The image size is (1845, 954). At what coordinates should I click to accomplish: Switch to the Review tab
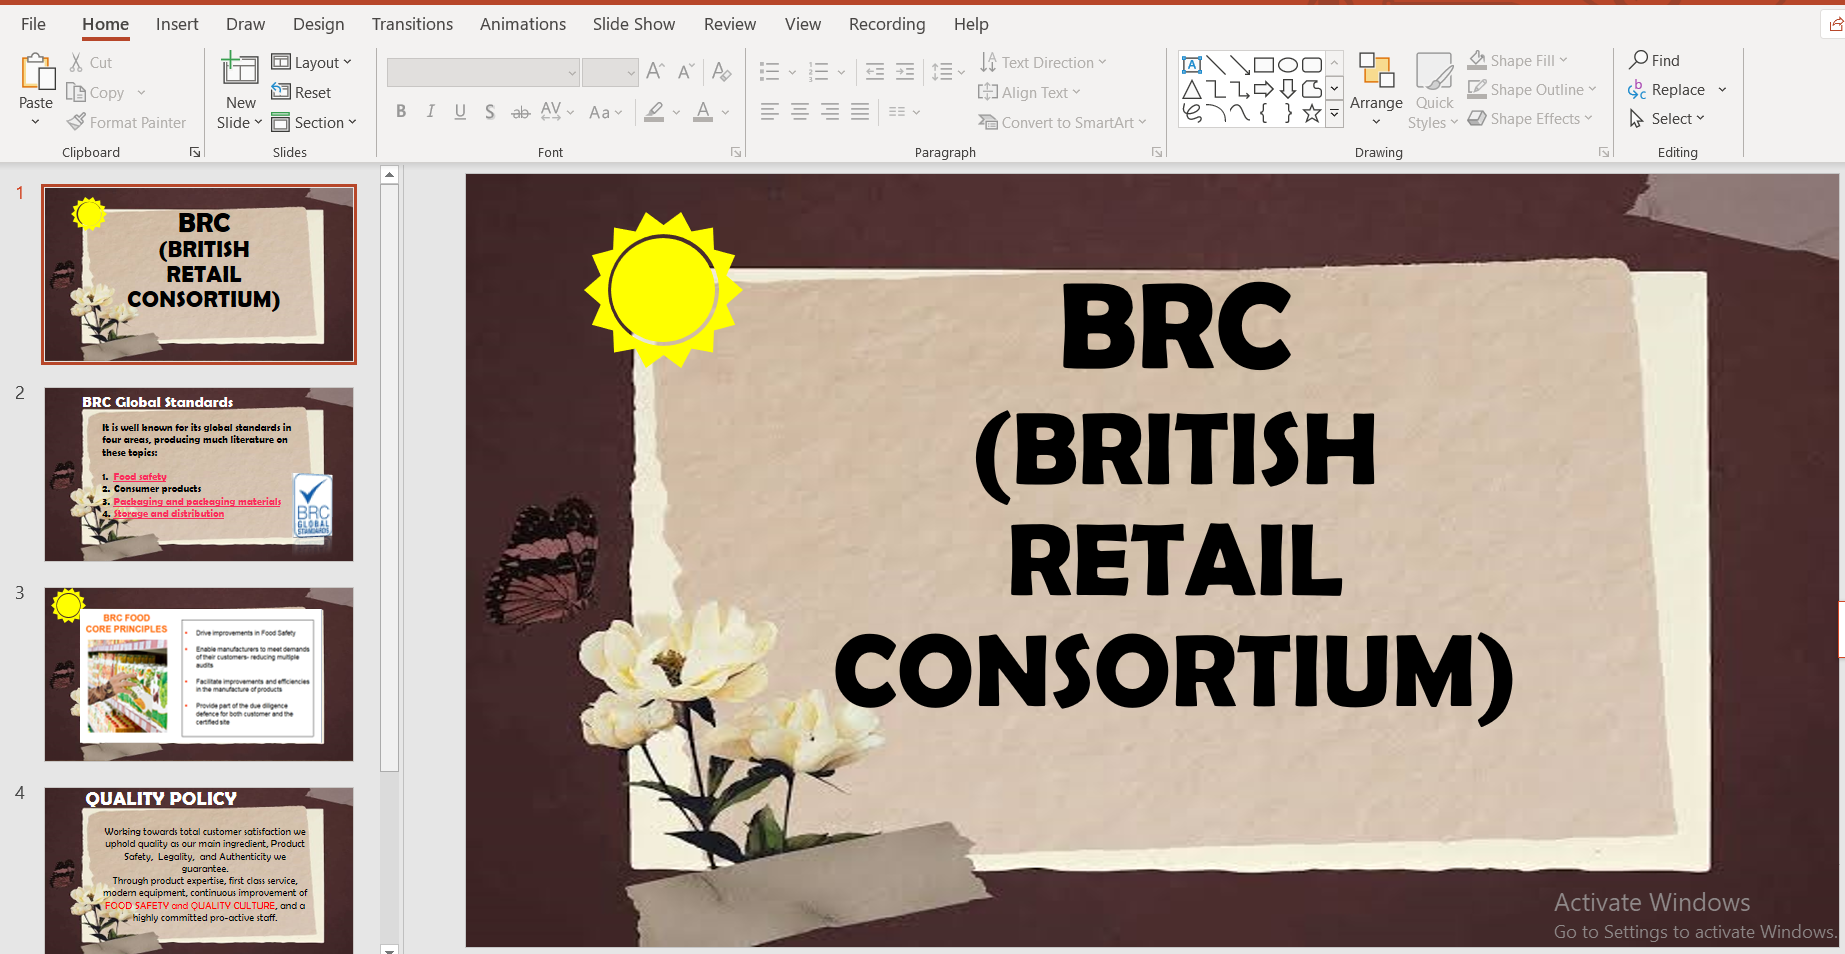tap(730, 24)
